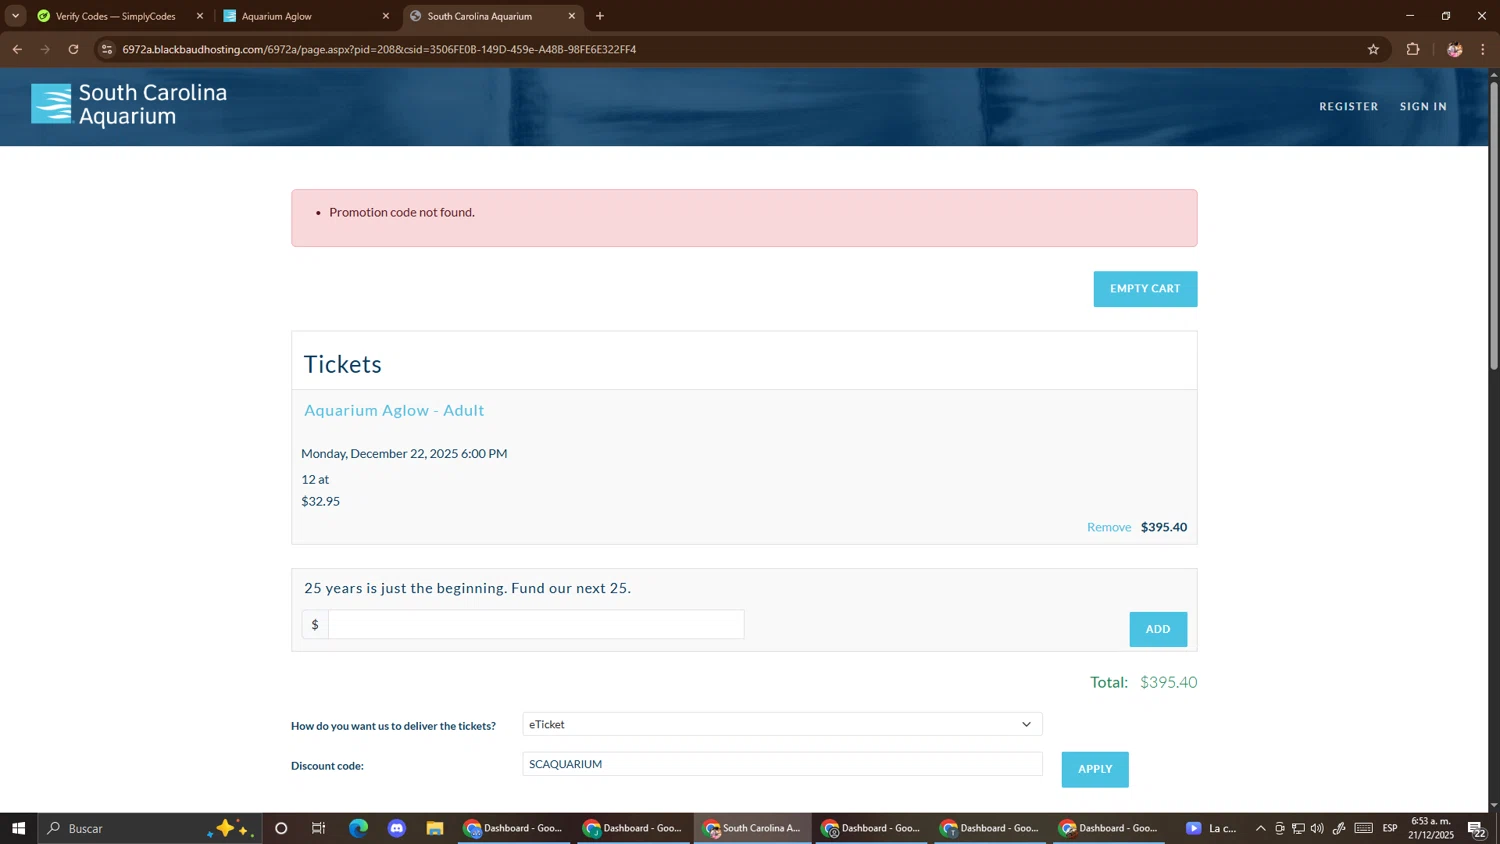1500x844 pixels.
Task: Open Chrome's three-dot menu
Action: click(x=1482, y=49)
